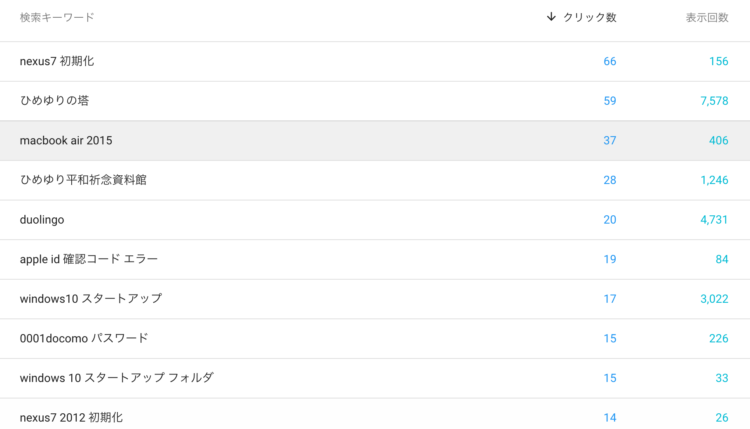Click the 検索キーワード column header
Viewport: 750px width, 429px height.
click(x=57, y=18)
